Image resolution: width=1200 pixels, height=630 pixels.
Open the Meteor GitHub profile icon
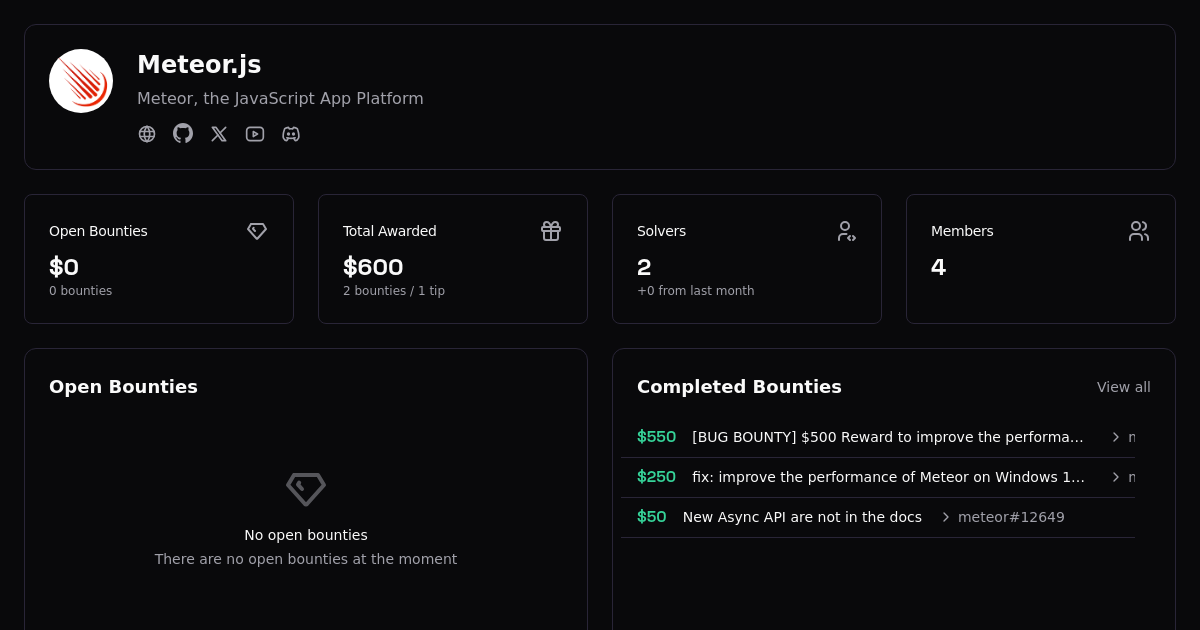pos(183,133)
